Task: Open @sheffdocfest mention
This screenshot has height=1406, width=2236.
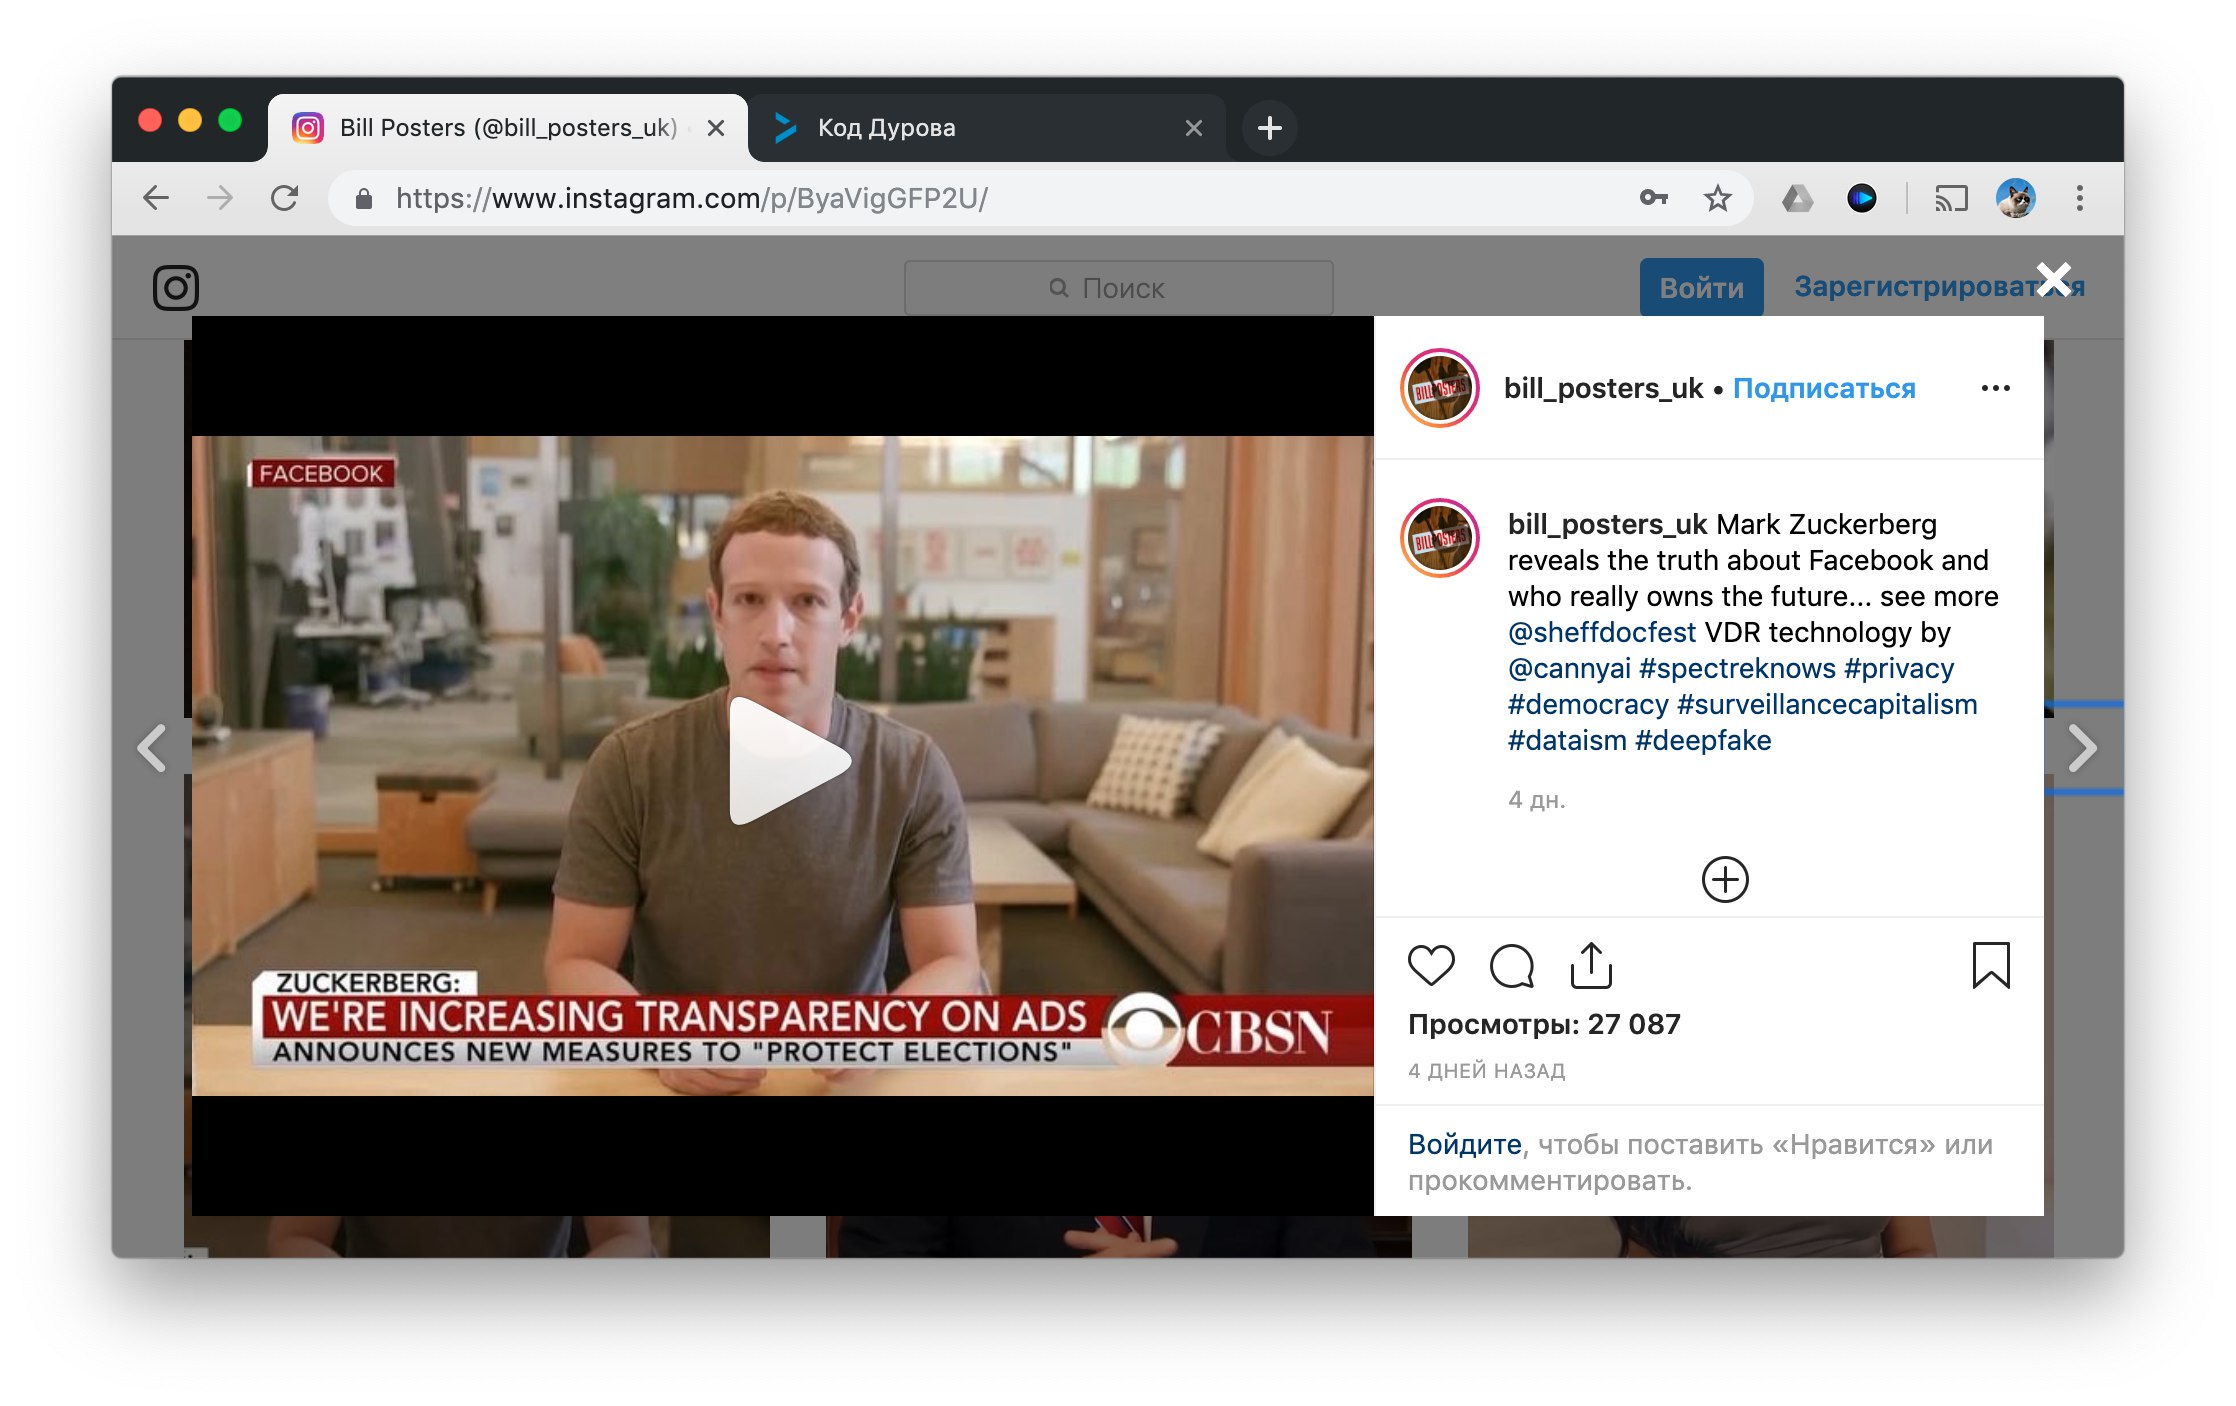Action: pos(1602,632)
